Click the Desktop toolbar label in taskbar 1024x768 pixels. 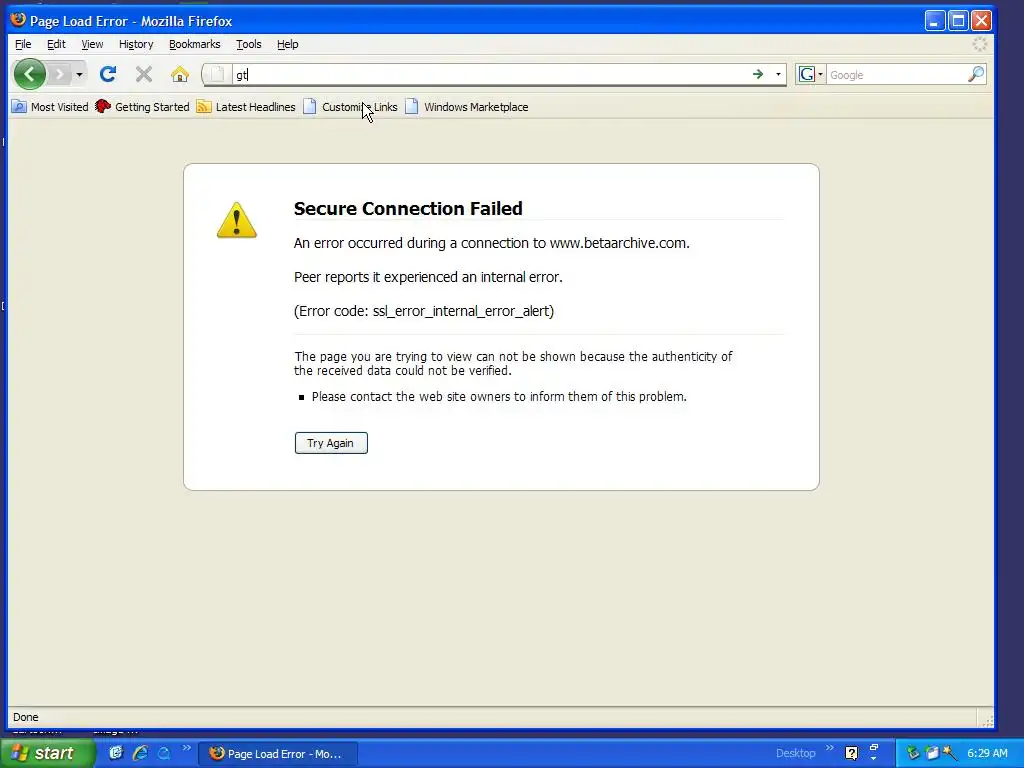point(795,753)
